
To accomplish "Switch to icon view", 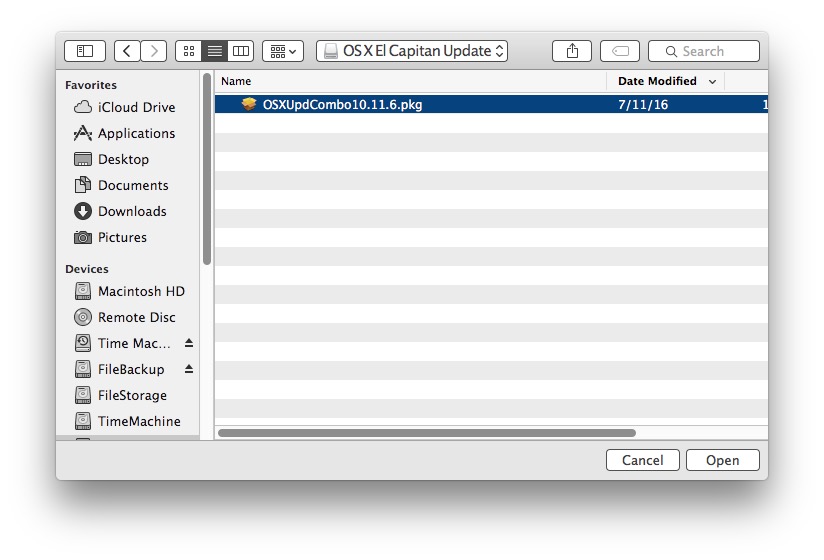I will tap(188, 51).
